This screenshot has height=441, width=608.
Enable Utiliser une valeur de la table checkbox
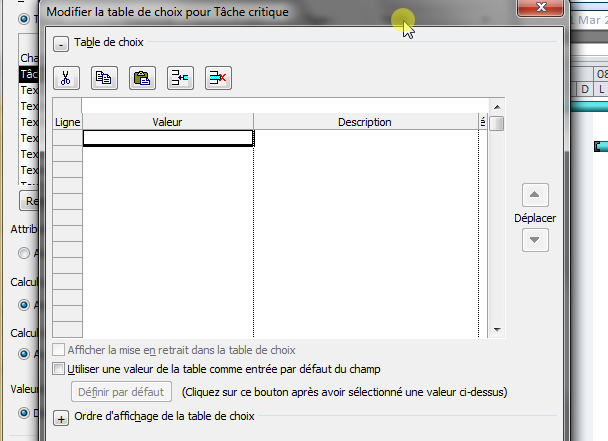coord(58,369)
